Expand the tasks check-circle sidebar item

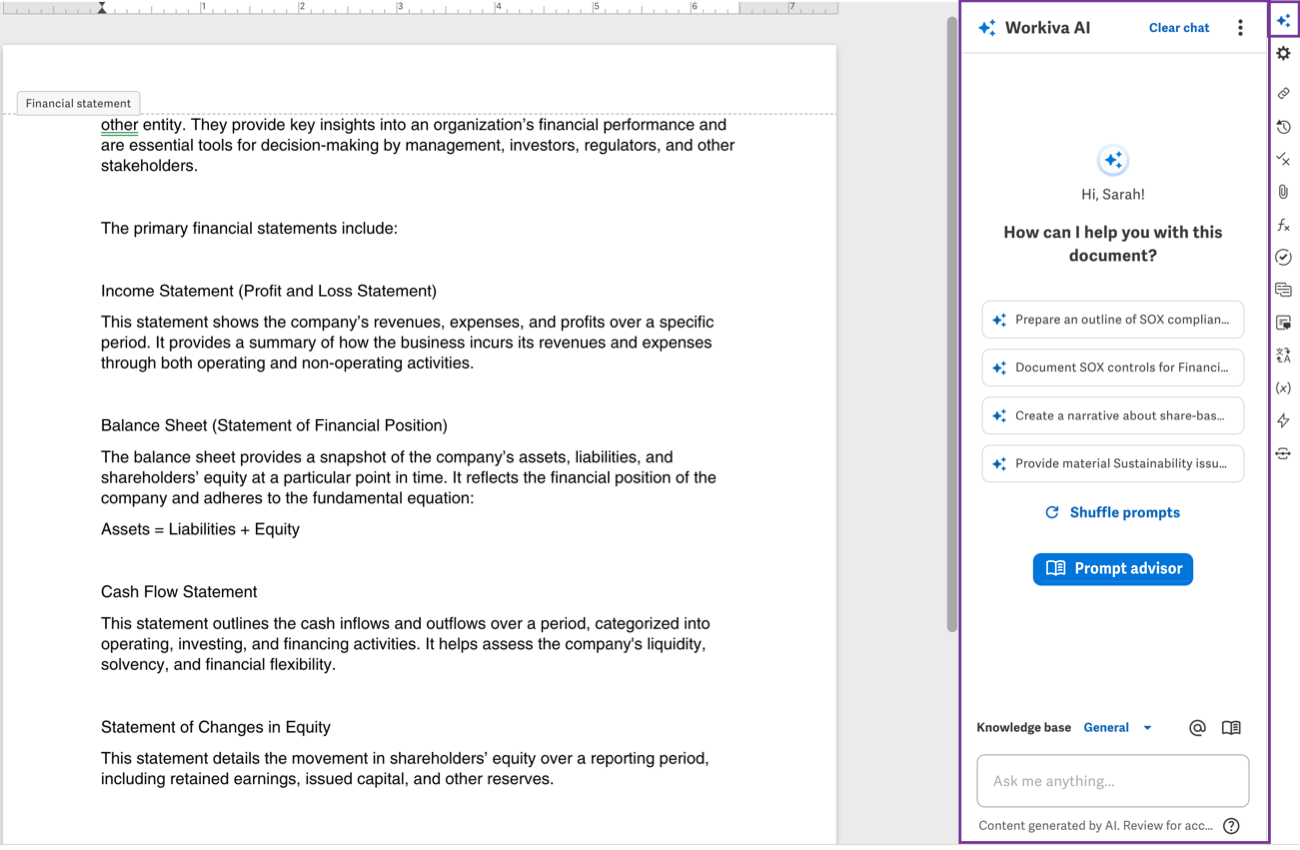1283,257
